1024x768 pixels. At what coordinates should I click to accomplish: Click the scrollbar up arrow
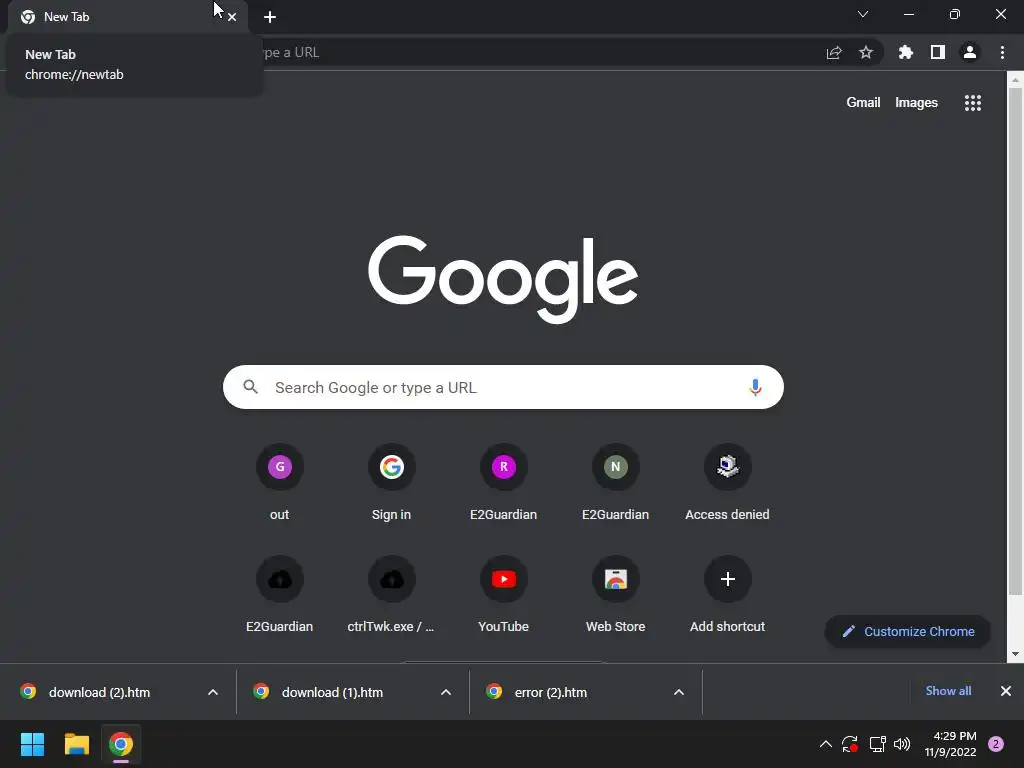1015,80
